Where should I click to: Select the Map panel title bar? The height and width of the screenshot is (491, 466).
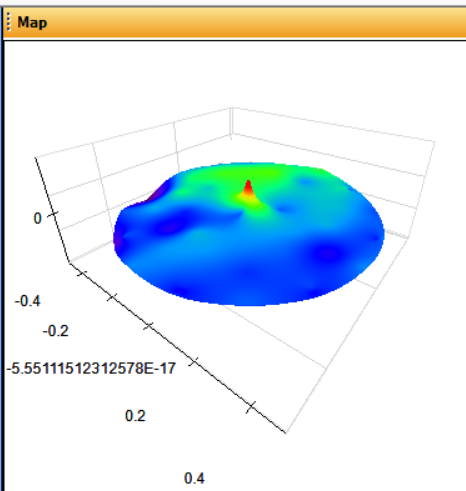coord(234,23)
